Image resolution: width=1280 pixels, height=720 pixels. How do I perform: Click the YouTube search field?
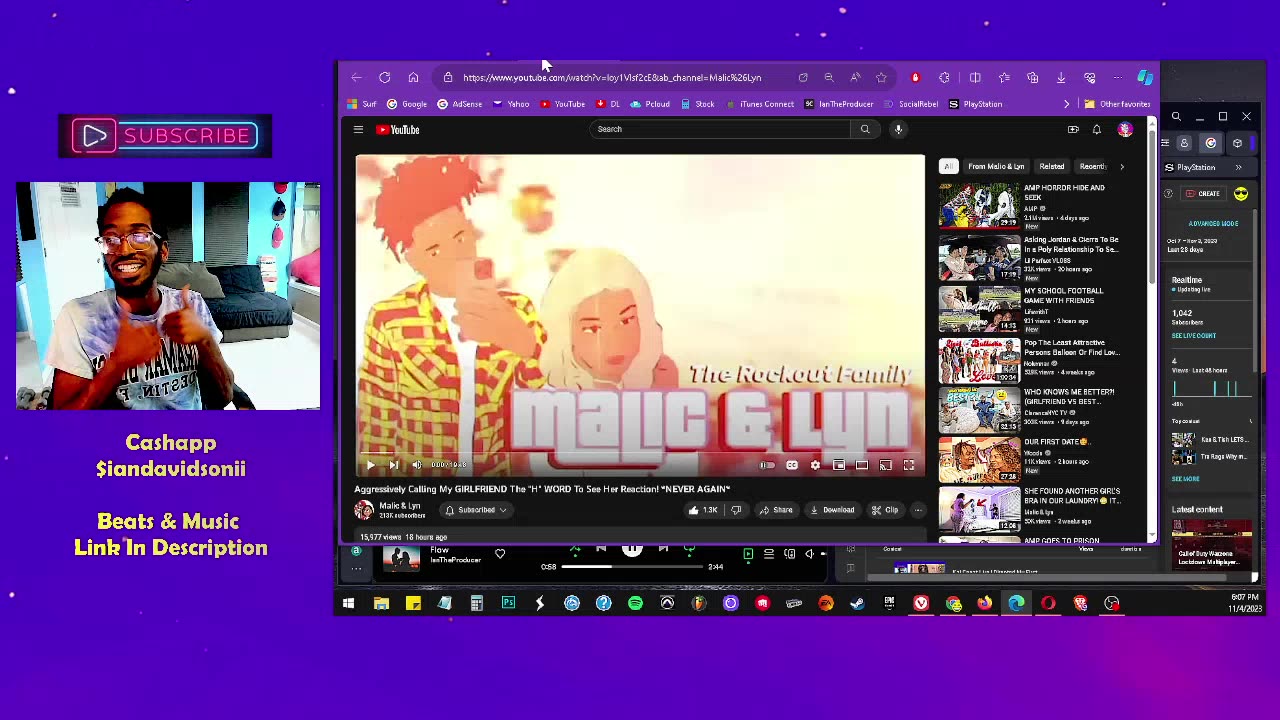tap(720, 129)
